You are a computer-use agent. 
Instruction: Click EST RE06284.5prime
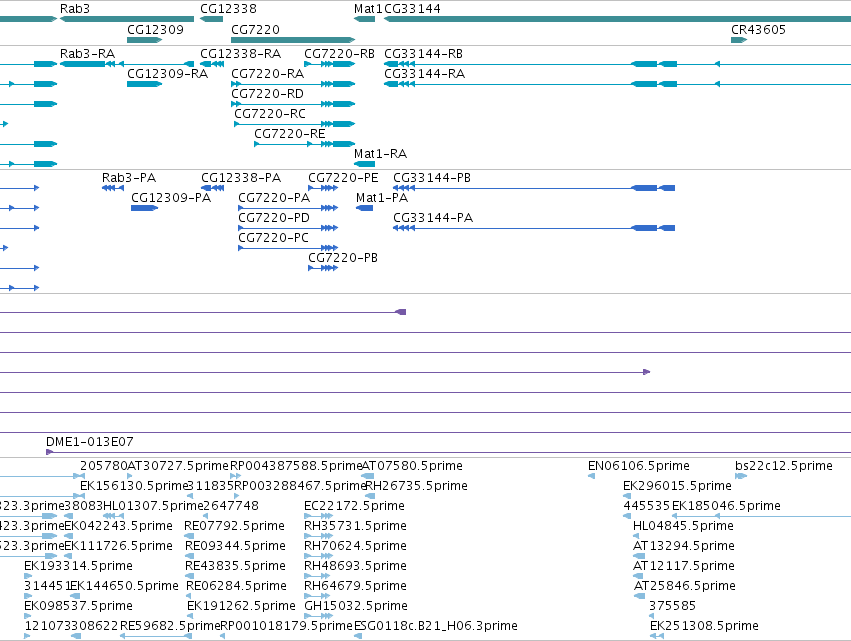click(236, 586)
